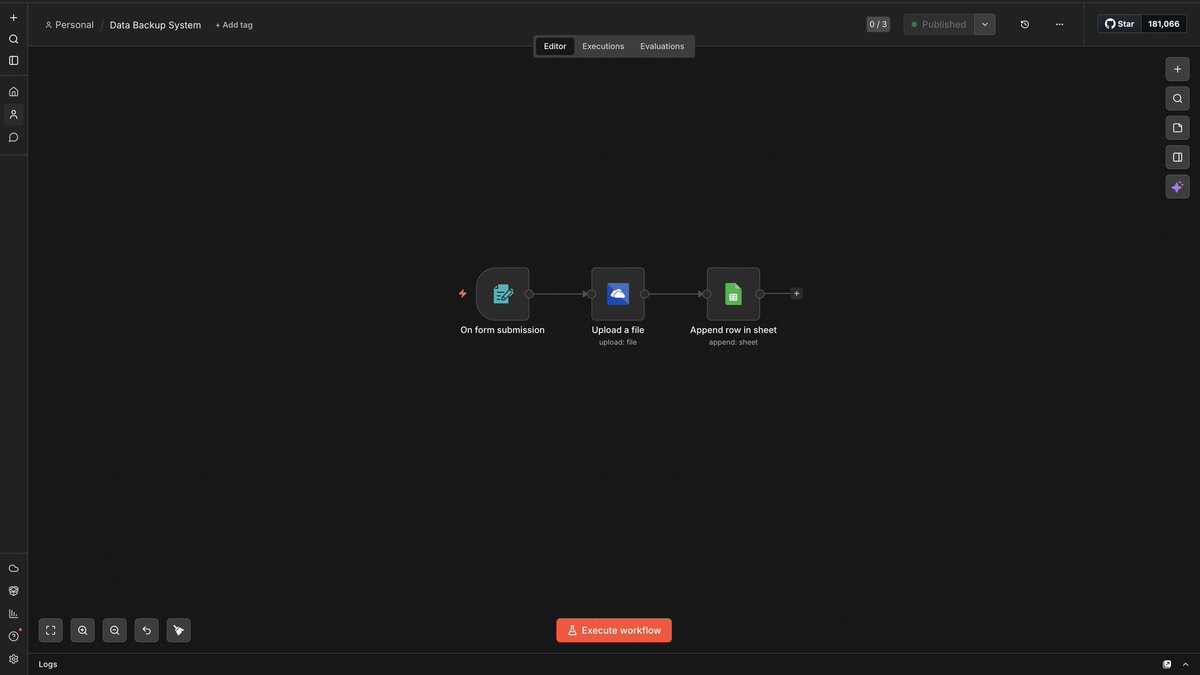
Task: Open the Help question mark icon
Action: pos(13,637)
